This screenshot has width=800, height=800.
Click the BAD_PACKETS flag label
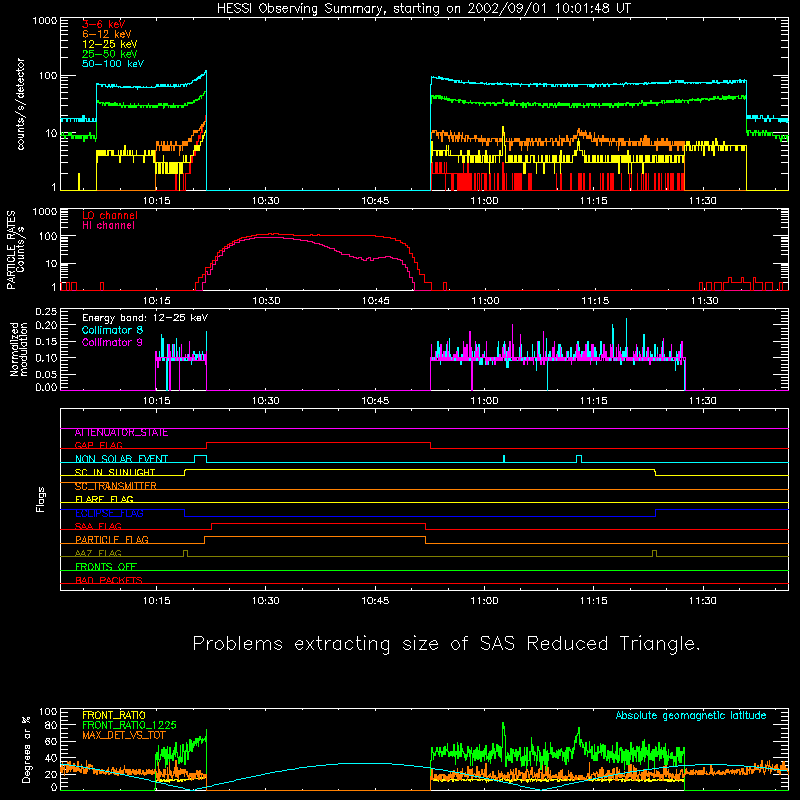click(x=109, y=581)
